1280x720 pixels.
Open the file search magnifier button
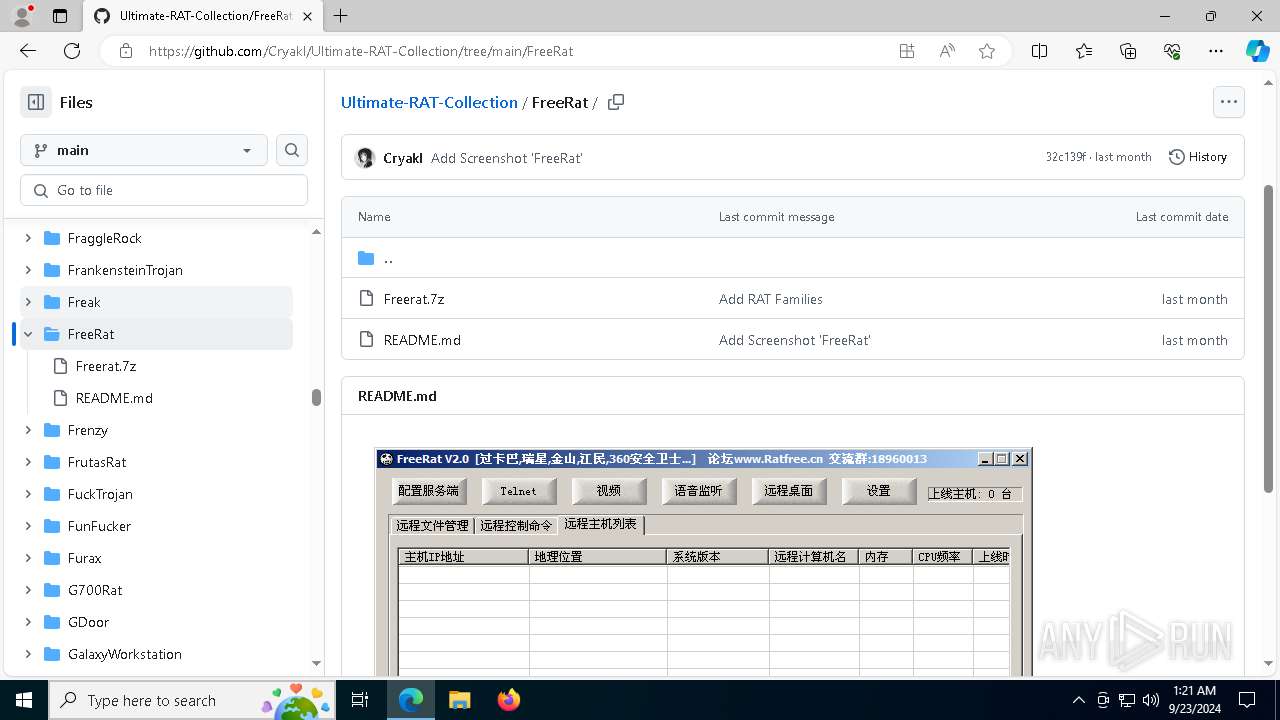tap(292, 150)
